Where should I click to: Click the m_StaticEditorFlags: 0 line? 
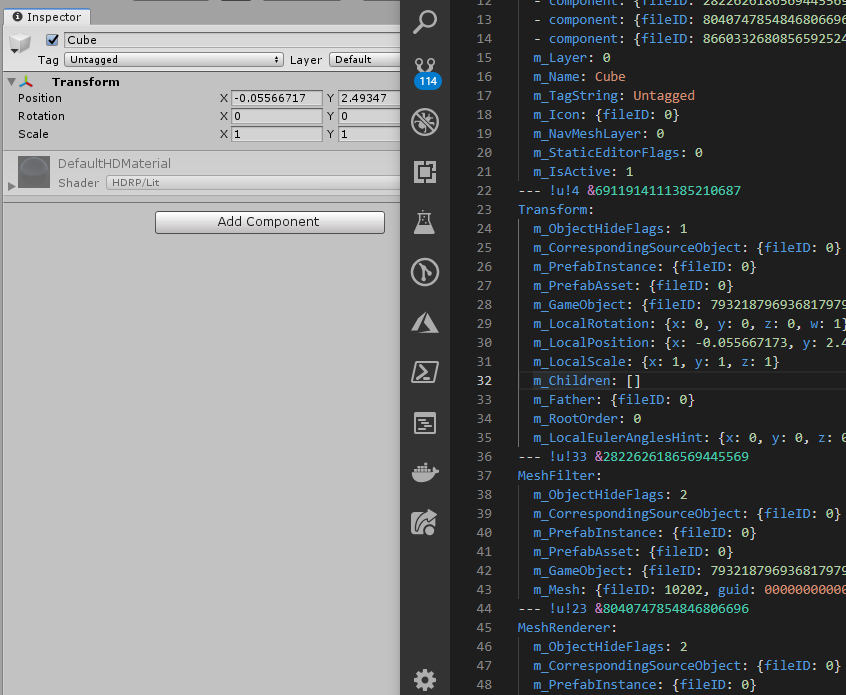coord(618,153)
